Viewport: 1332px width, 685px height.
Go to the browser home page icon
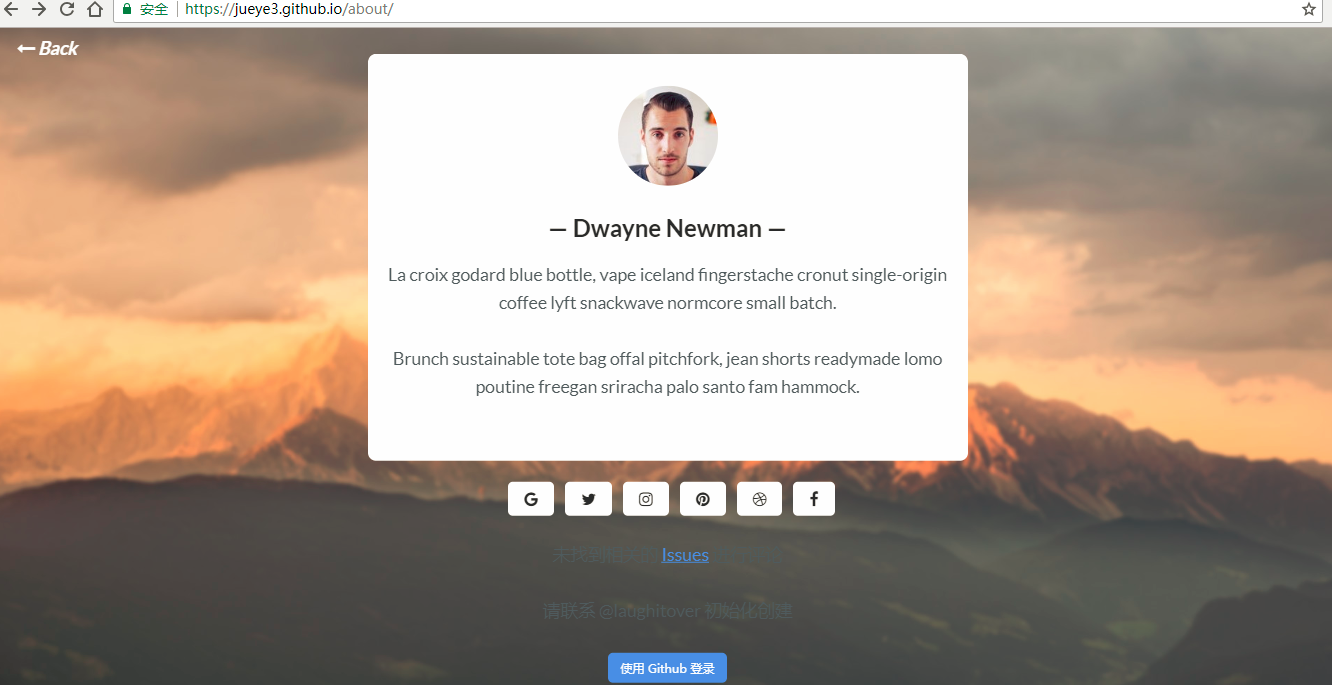[x=95, y=9]
